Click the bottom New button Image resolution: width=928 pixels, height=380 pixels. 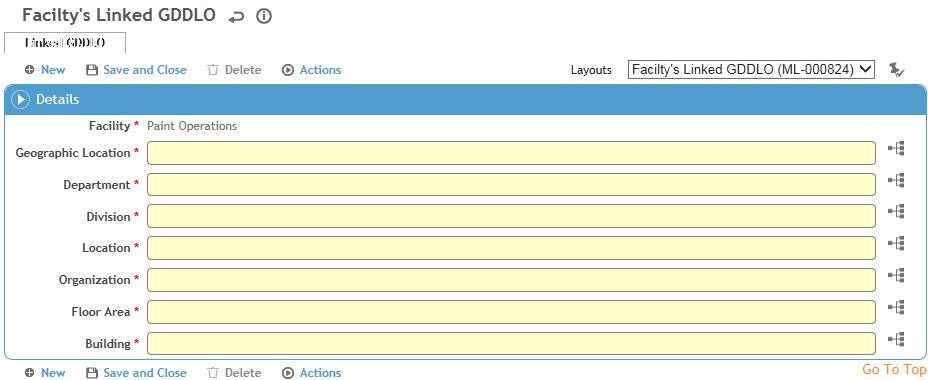[x=53, y=373]
